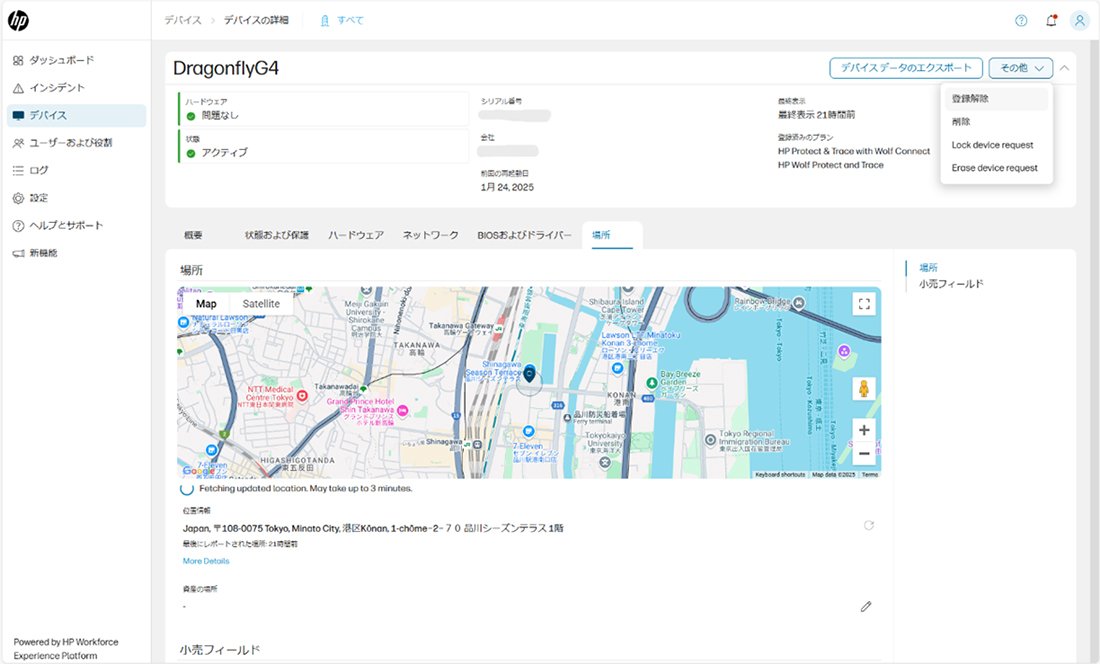1100x664 pixels.
Task: Click the Shinagawa Season Terrace address text
Action: tap(373, 528)
